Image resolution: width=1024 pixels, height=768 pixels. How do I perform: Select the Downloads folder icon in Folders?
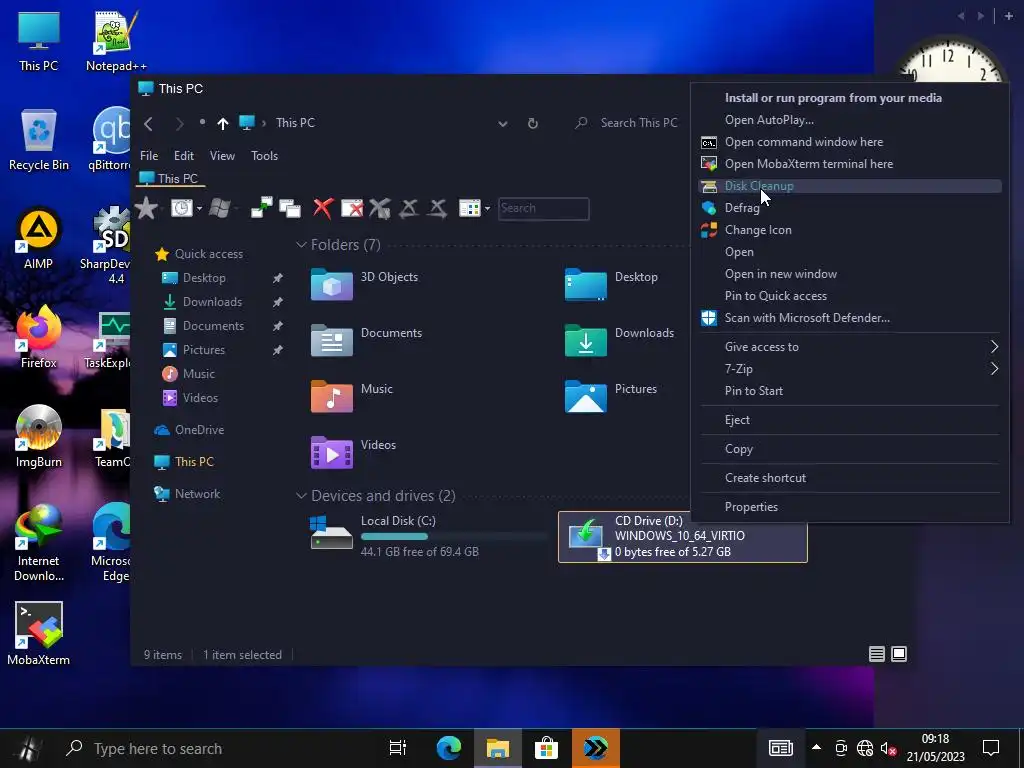point(586,340)
